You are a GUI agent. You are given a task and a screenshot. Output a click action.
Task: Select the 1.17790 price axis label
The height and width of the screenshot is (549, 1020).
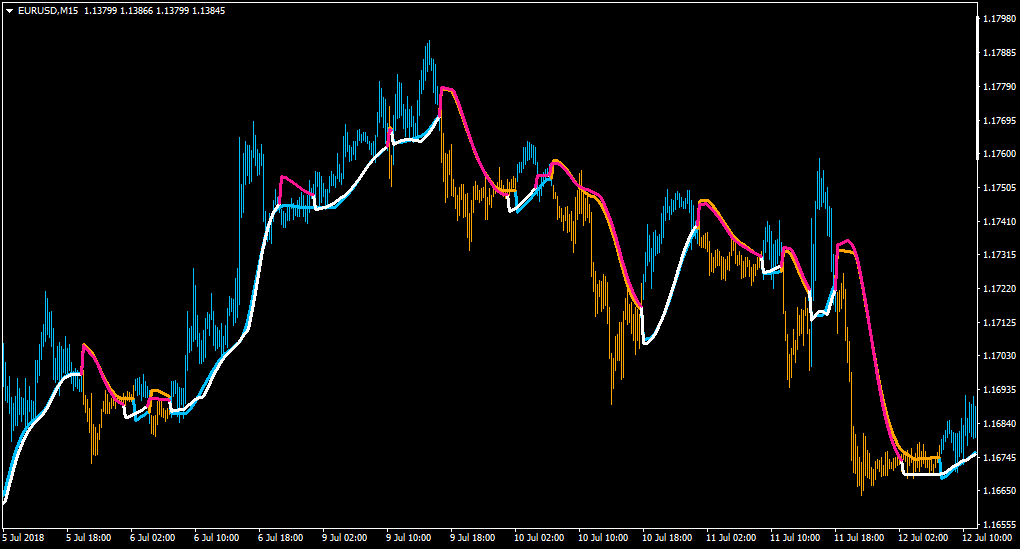[1000, 87]
